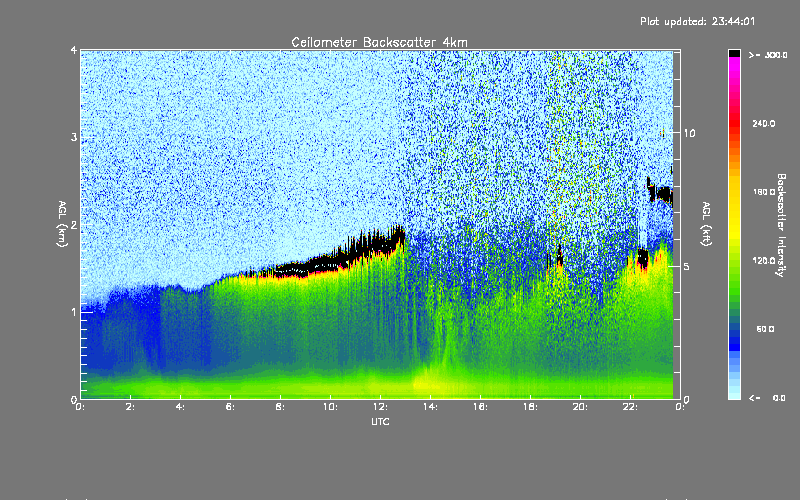
Task: Select the '4:' UTC hour label
Action: point(181,407)
